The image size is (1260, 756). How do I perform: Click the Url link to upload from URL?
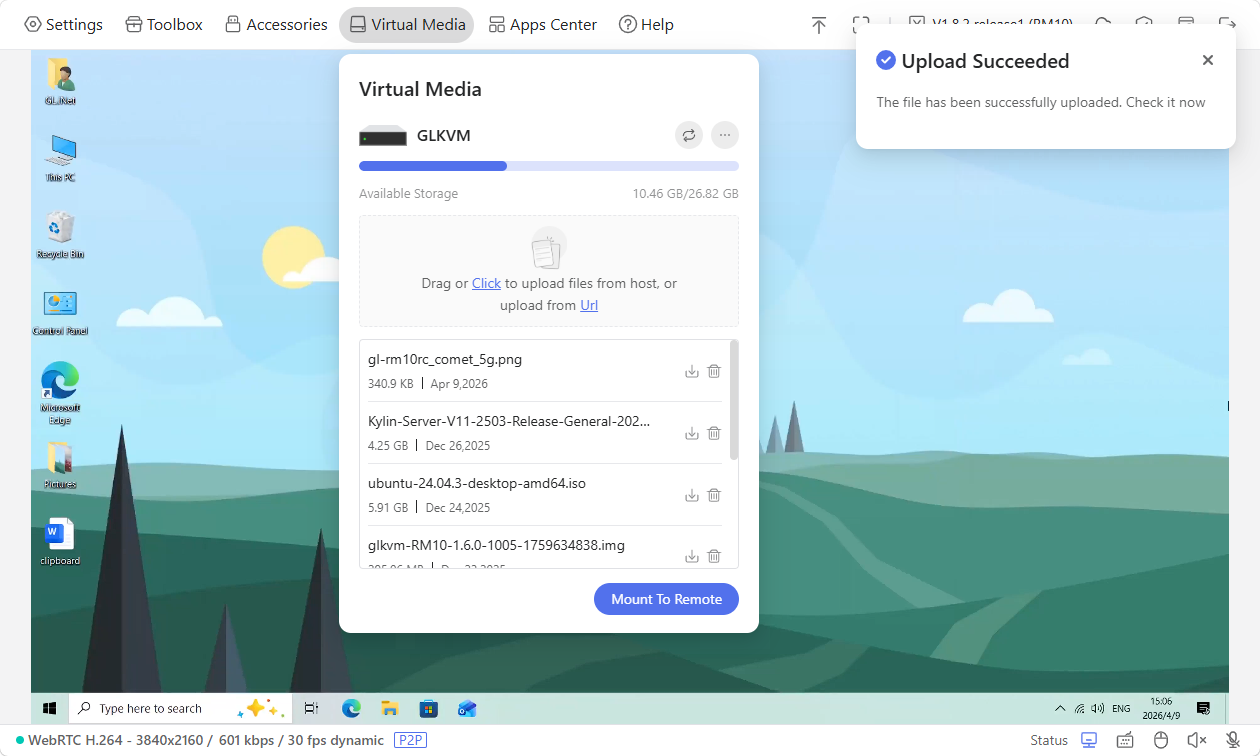click(588, 305)
